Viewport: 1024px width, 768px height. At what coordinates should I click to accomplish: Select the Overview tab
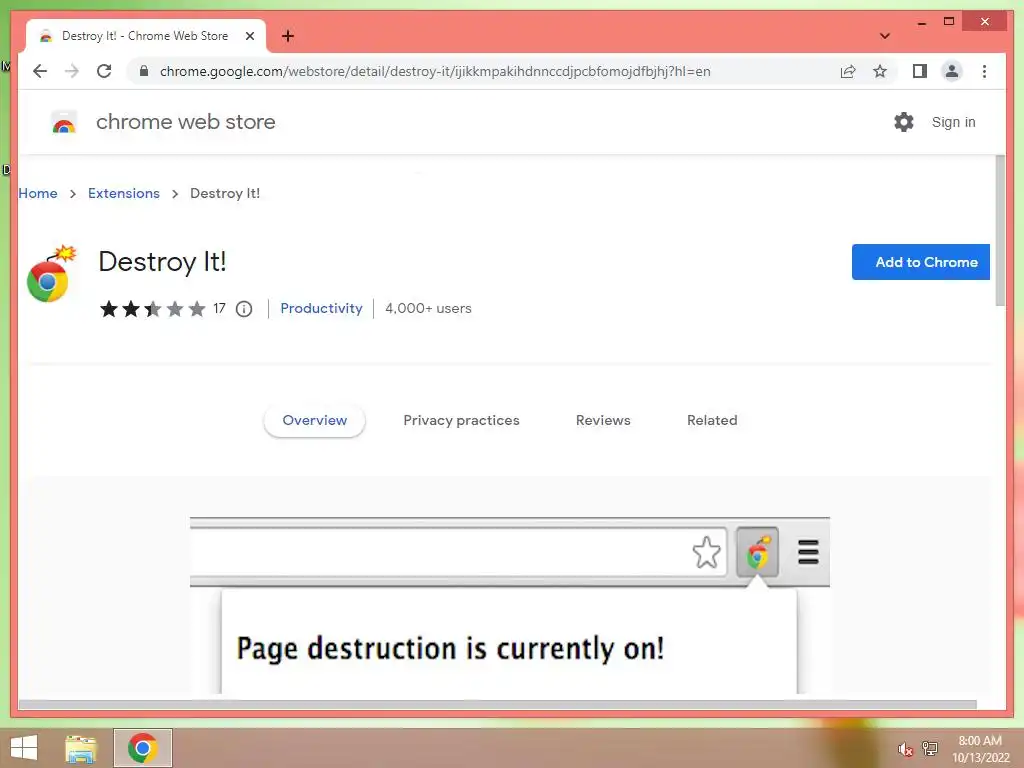coord(314,420)
